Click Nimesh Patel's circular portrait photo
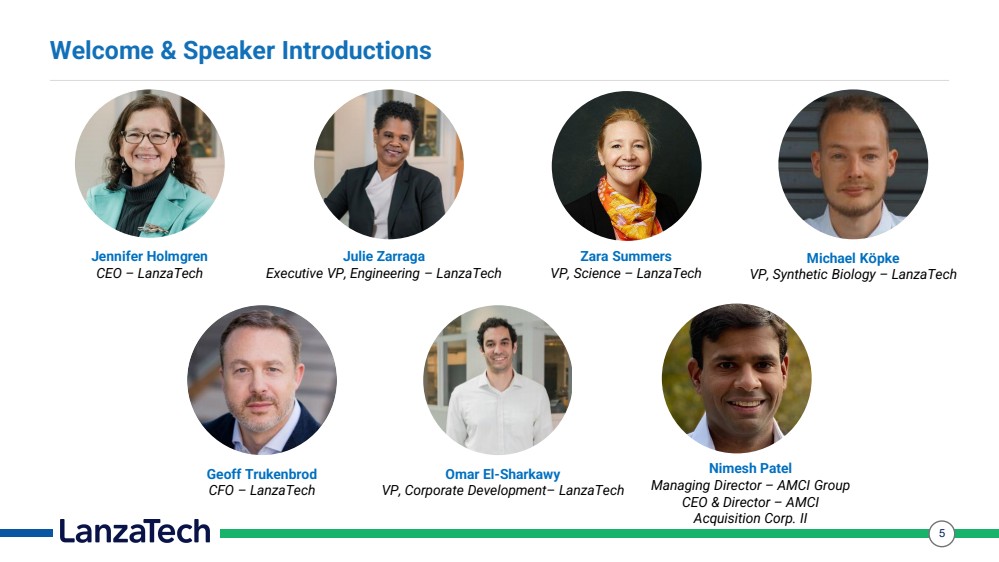Screen dimensions: 999x562 coord(737,378)
